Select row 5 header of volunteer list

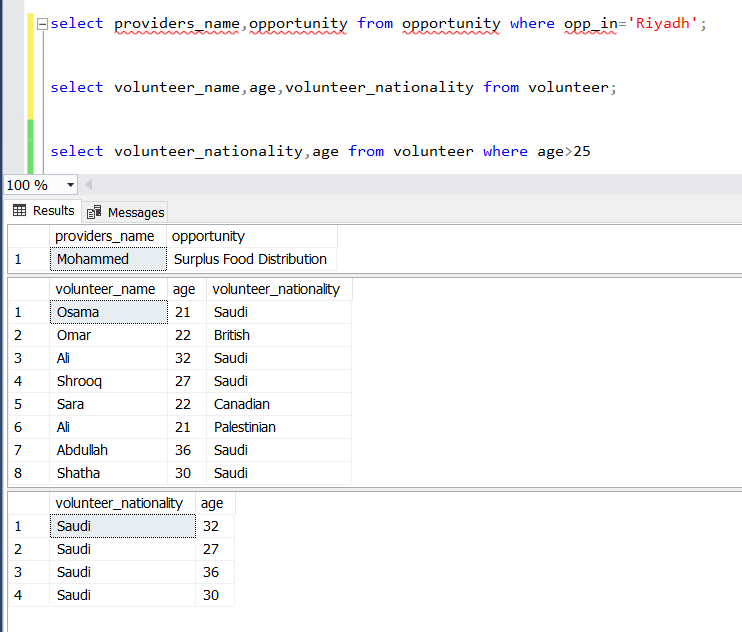(x=29, y=404)
